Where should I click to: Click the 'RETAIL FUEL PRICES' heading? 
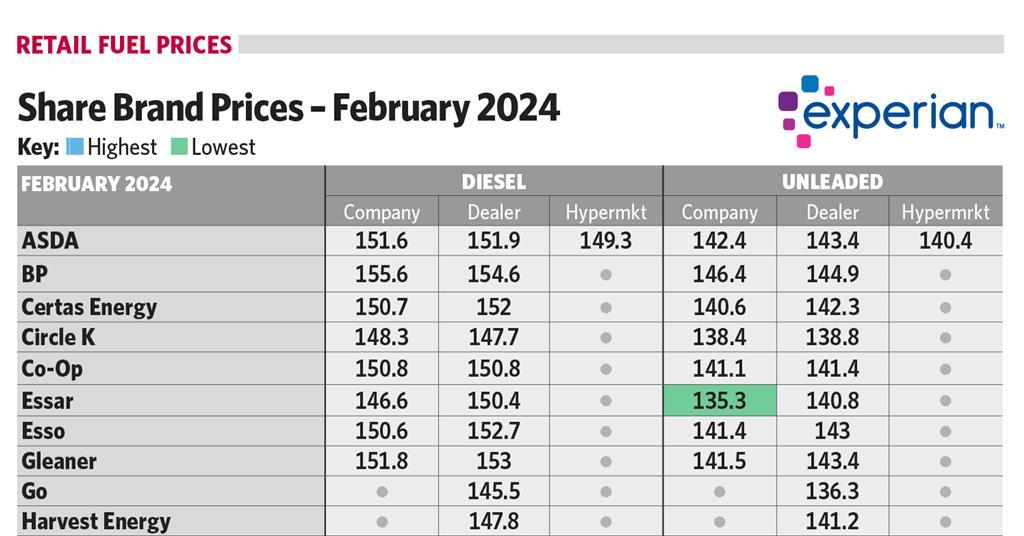(x=124, y=45)
